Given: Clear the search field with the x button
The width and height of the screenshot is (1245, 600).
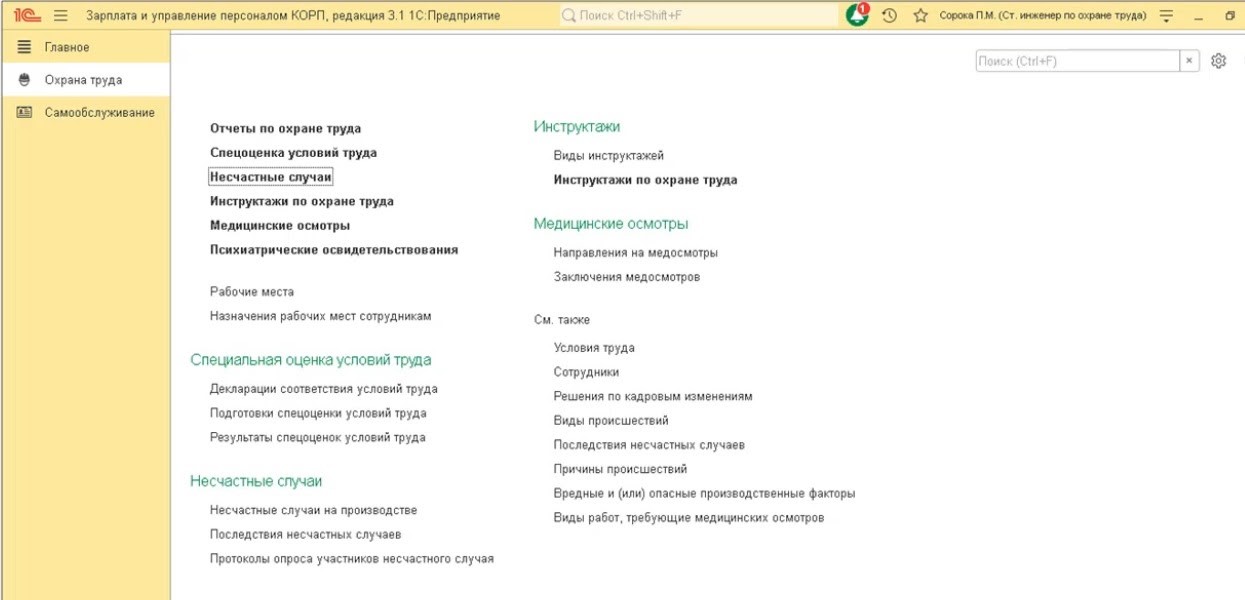Looking at the screenshot, I should tap(1189, 61).
